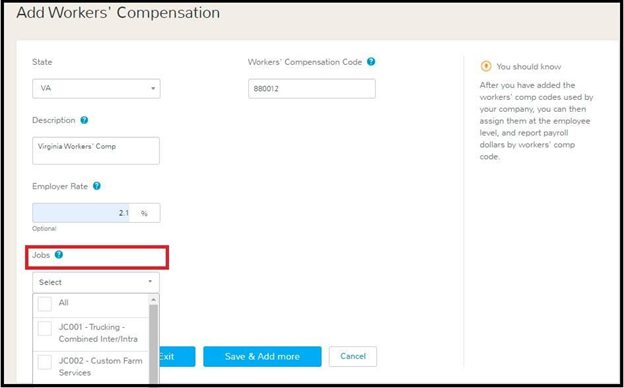Show help tooltip for Description field
Screen dimensions: 624x388
coord(84,120)
